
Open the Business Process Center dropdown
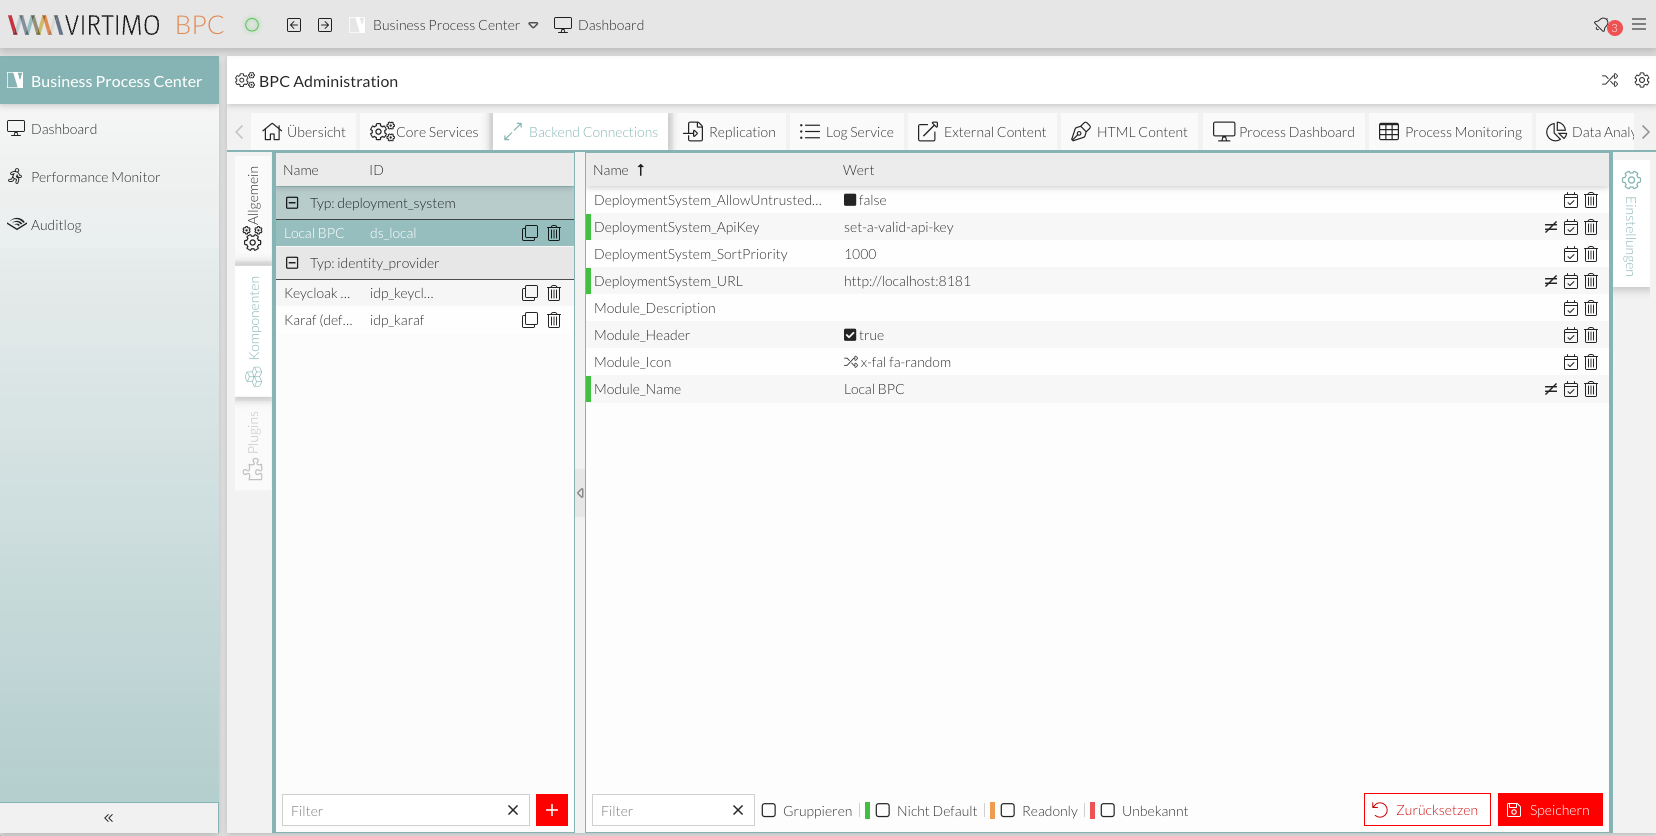click(x=533, y=25)
